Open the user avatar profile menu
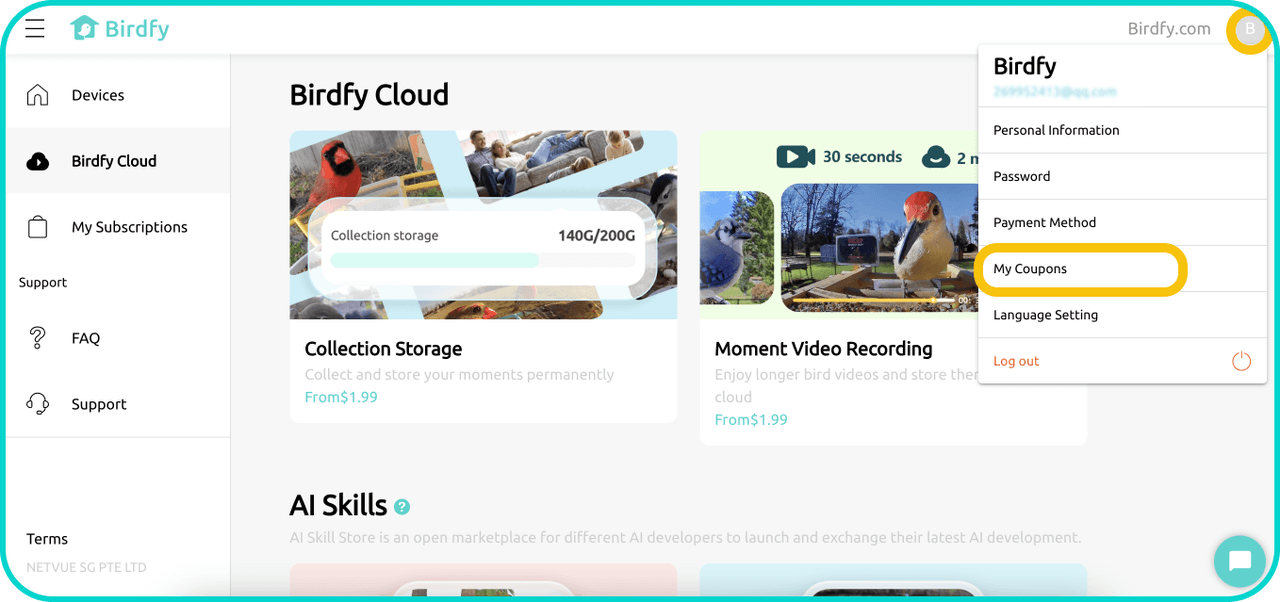The width and height of the screenshot is (1280, 602). 1249,30
